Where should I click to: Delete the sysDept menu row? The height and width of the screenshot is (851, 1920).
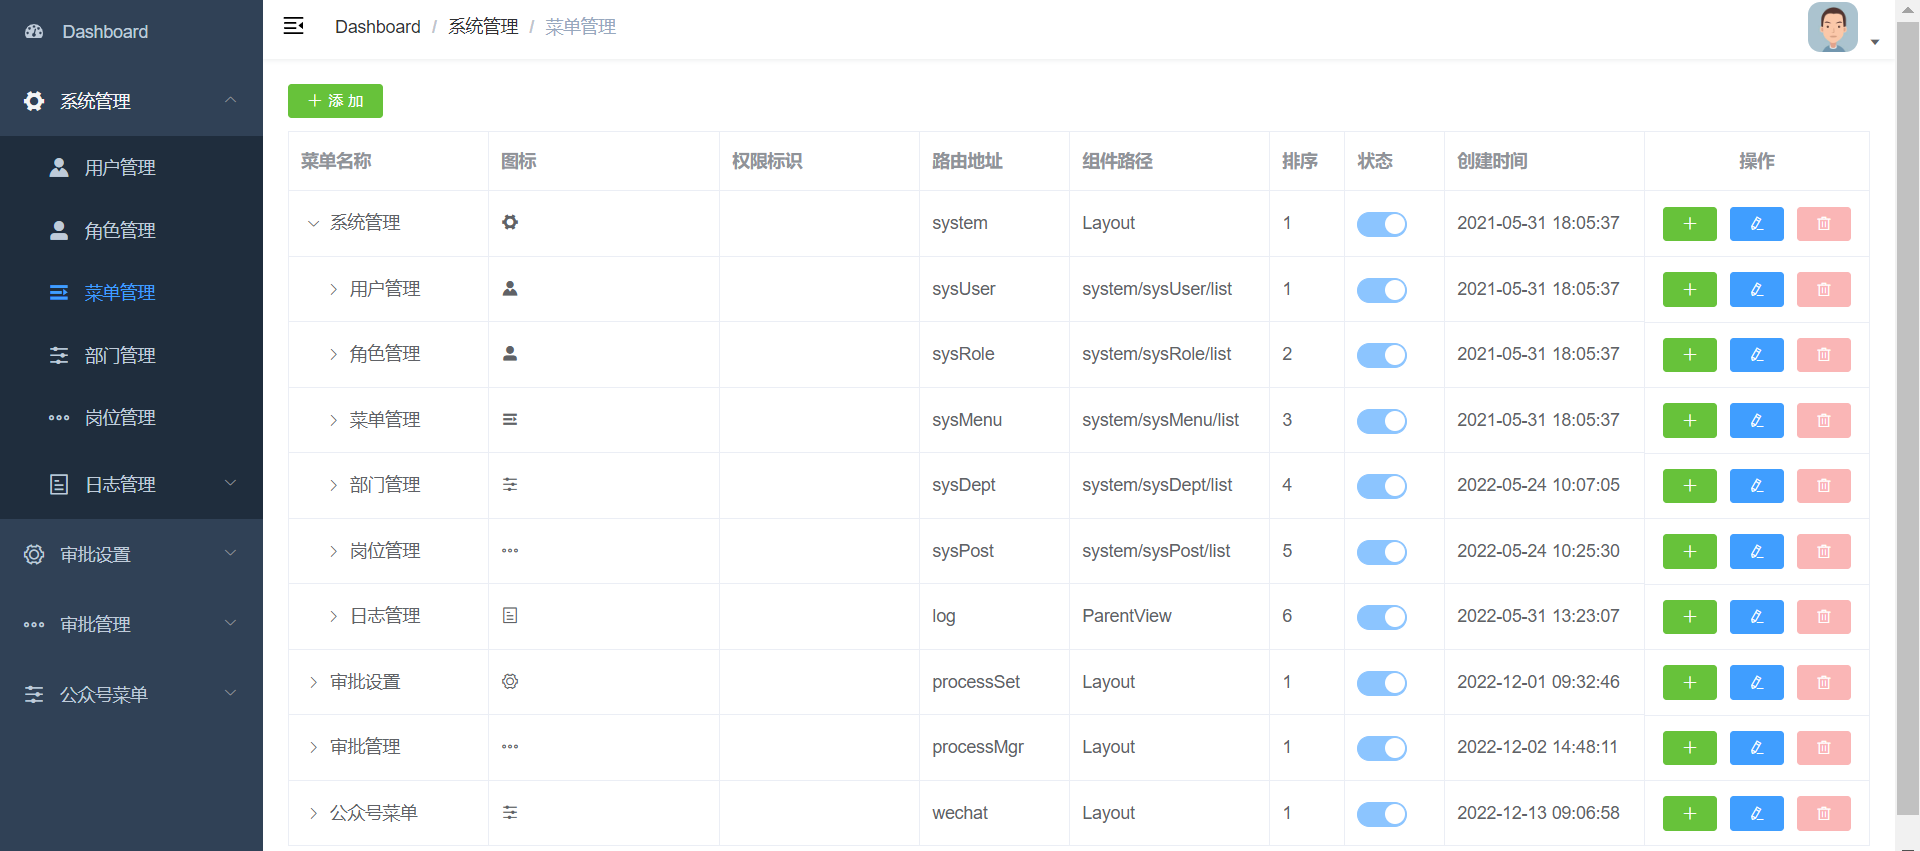tap(1824, 486)
